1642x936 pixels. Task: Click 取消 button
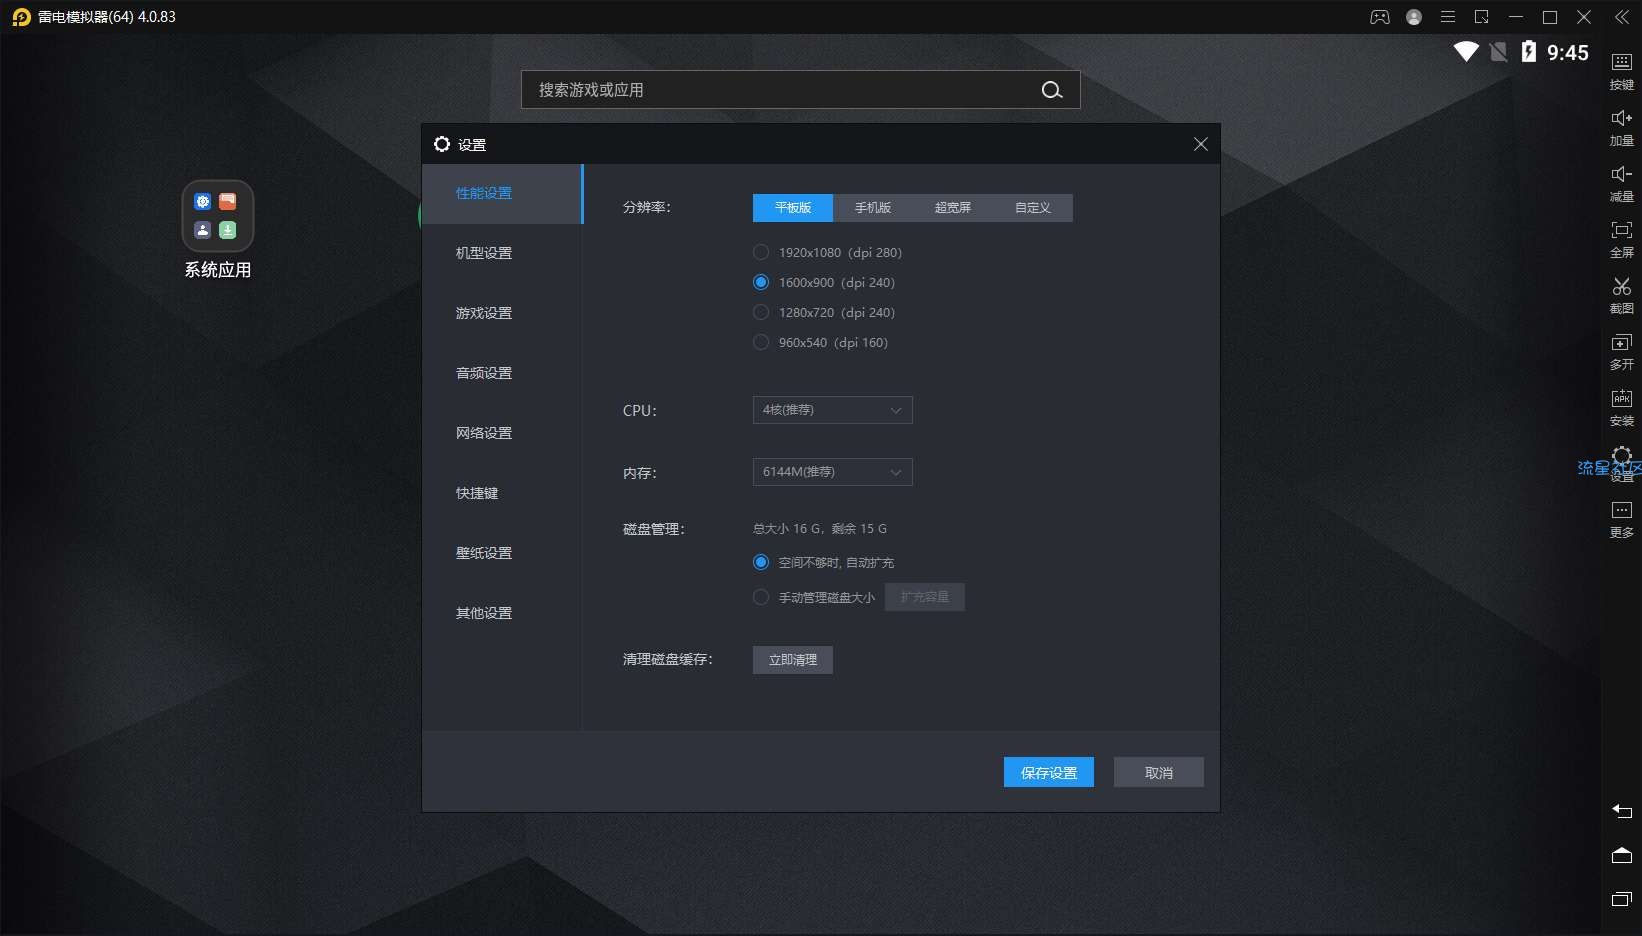pyautogui.click(x=1159, y=772)
